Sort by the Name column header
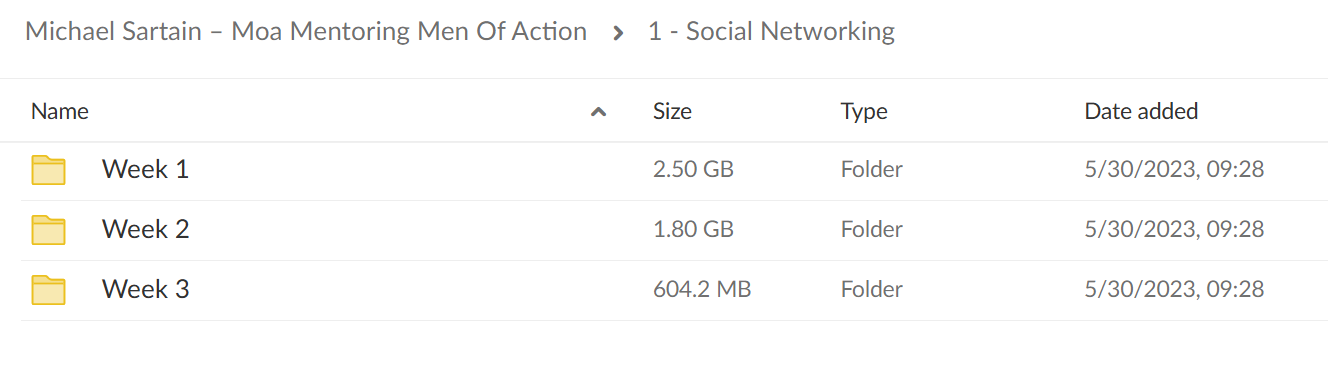The height and width of the screenshot is (375, 1328). tap(60, 112)
